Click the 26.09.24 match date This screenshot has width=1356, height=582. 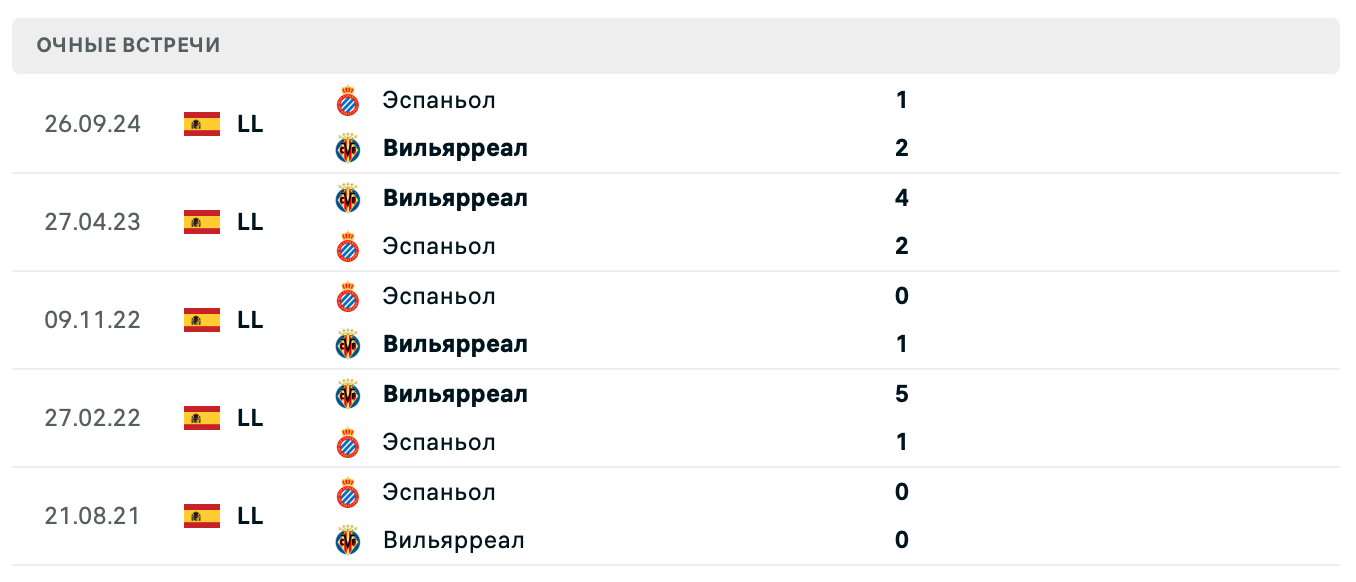pyautogui.click(x=93, y=124)
